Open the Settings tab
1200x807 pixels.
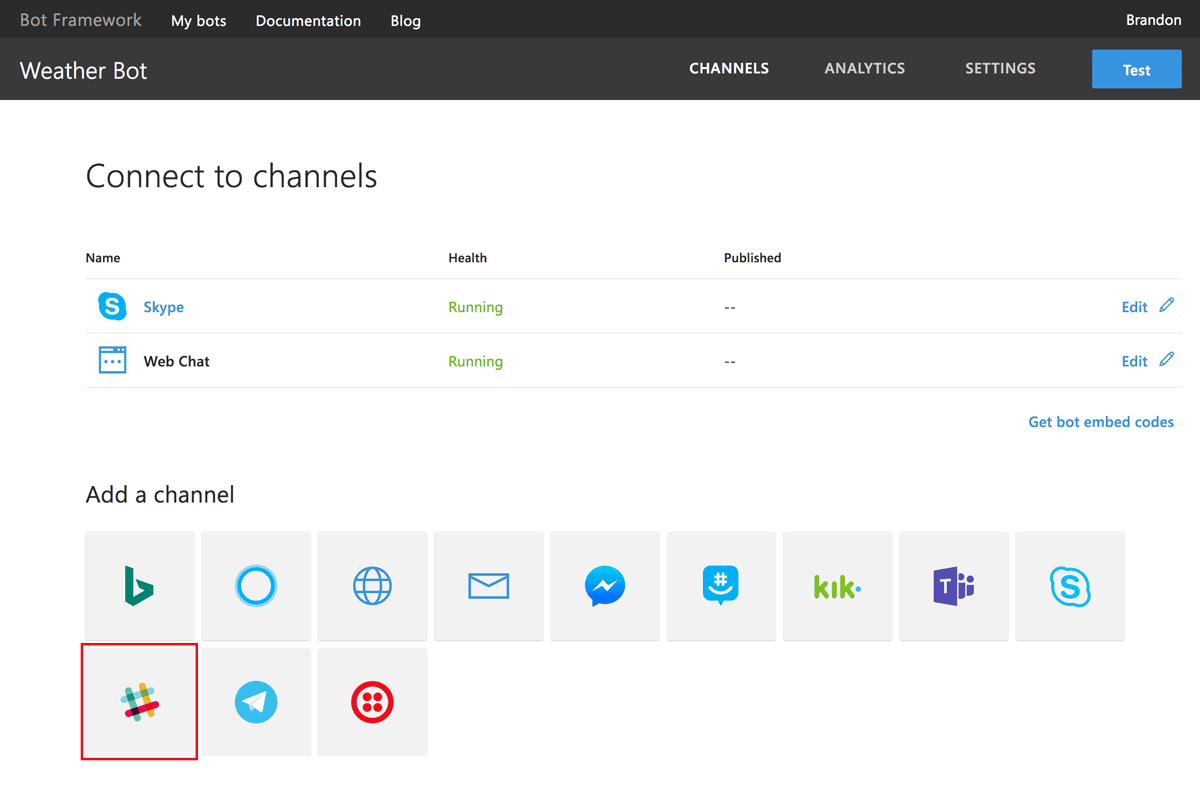pyautogui.click(x=1000, y=69)
